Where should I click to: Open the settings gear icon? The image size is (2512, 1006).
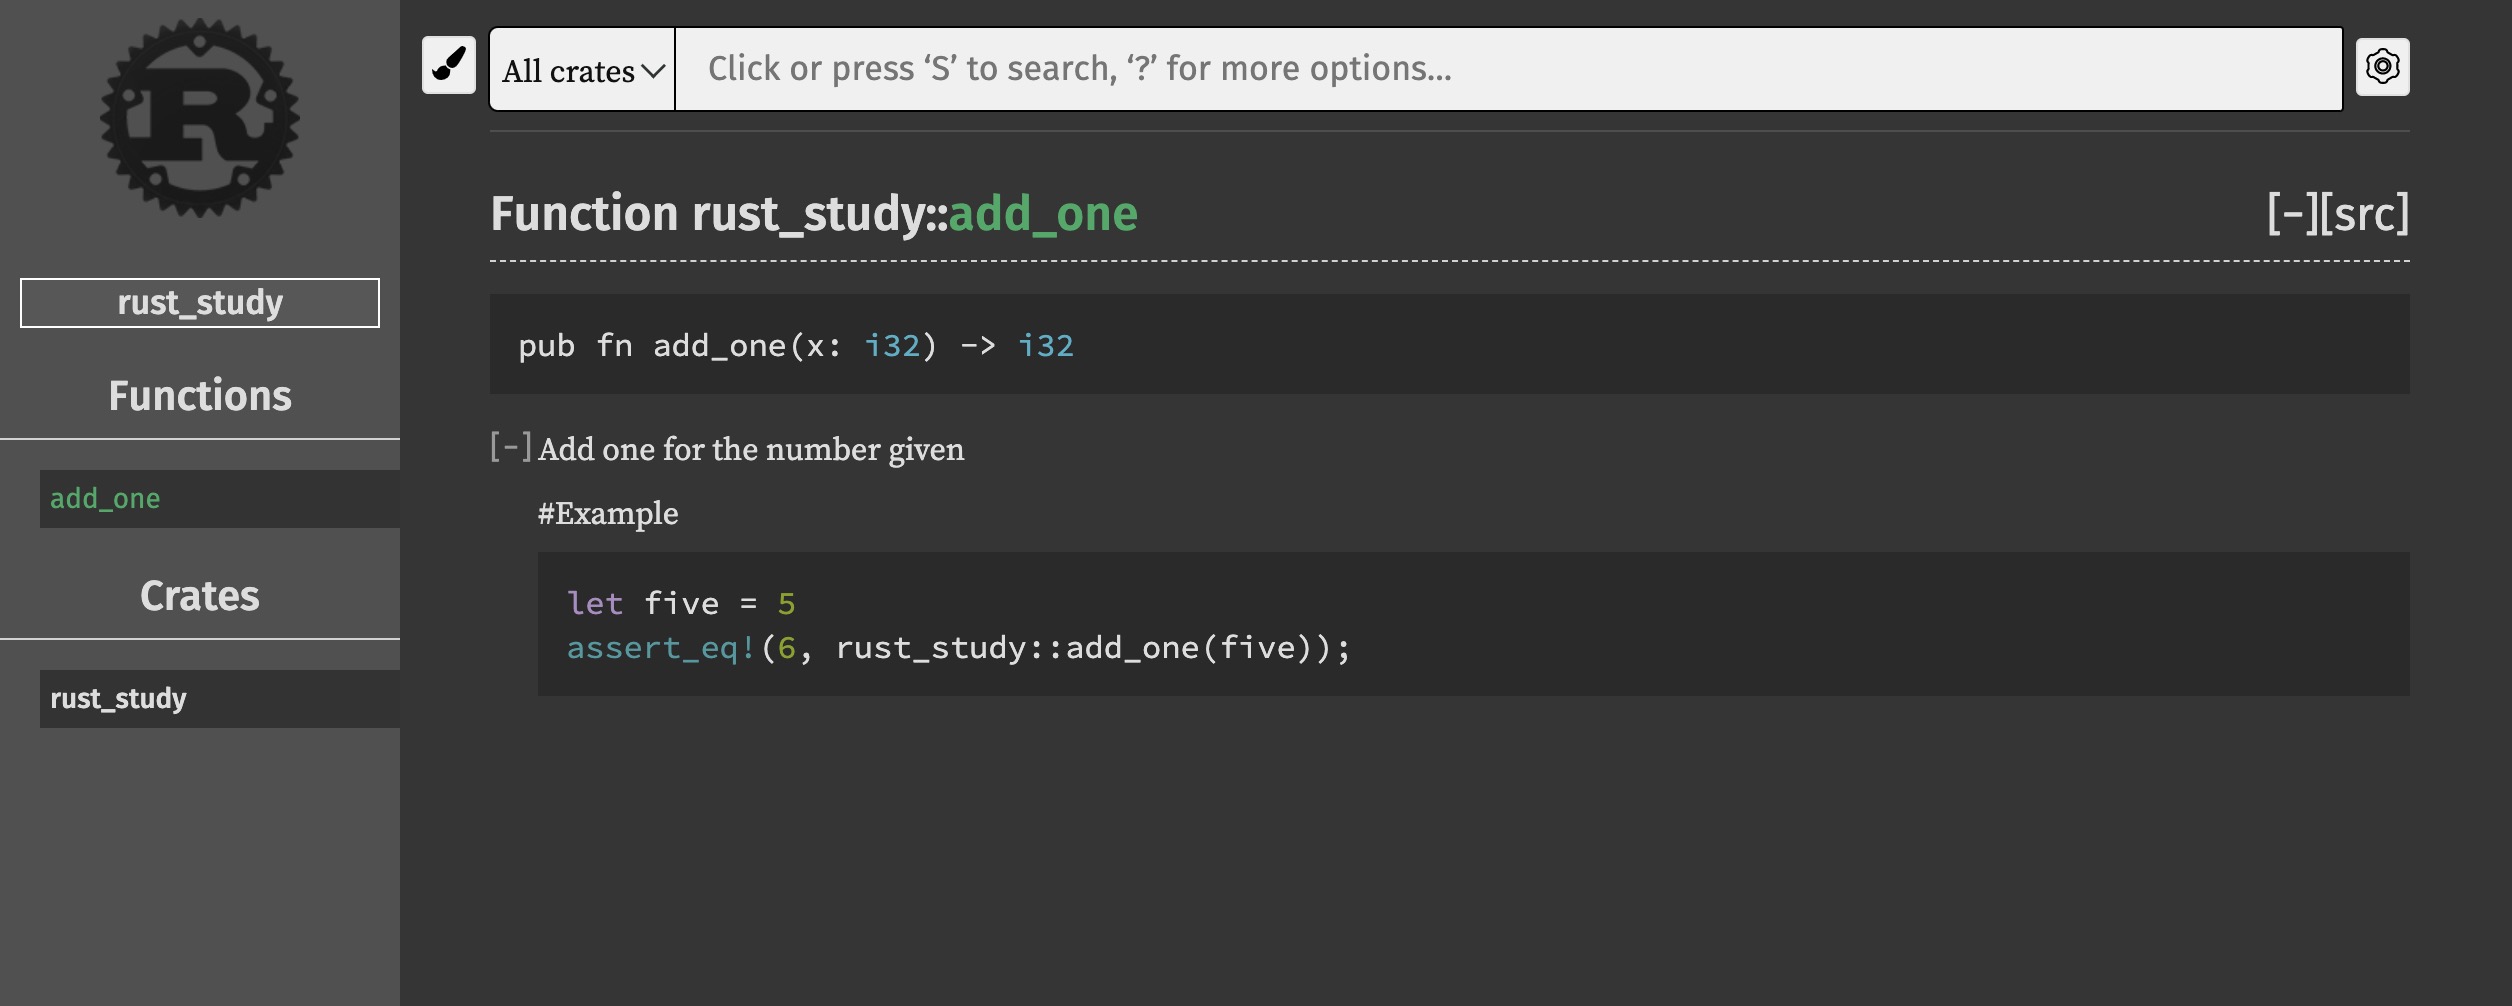(2382, 67)
